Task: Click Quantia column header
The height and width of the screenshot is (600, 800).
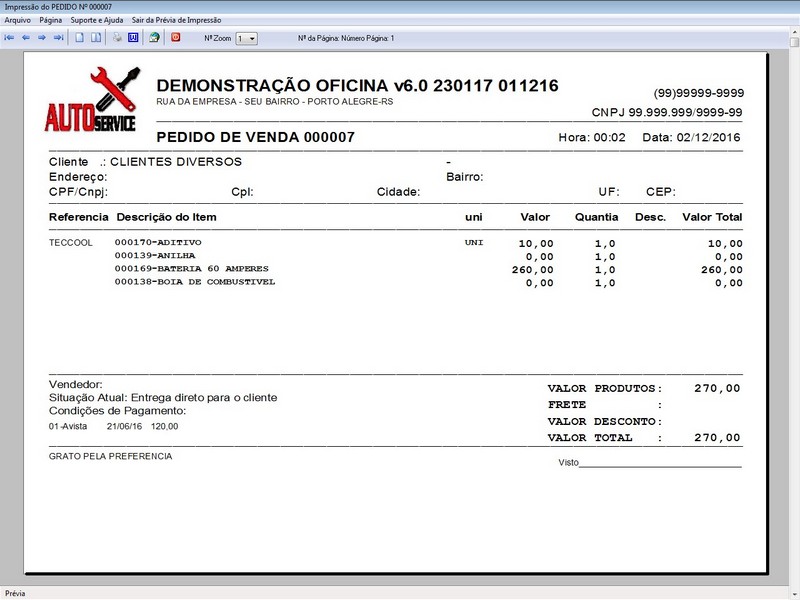Action: (x=596, y=217)
